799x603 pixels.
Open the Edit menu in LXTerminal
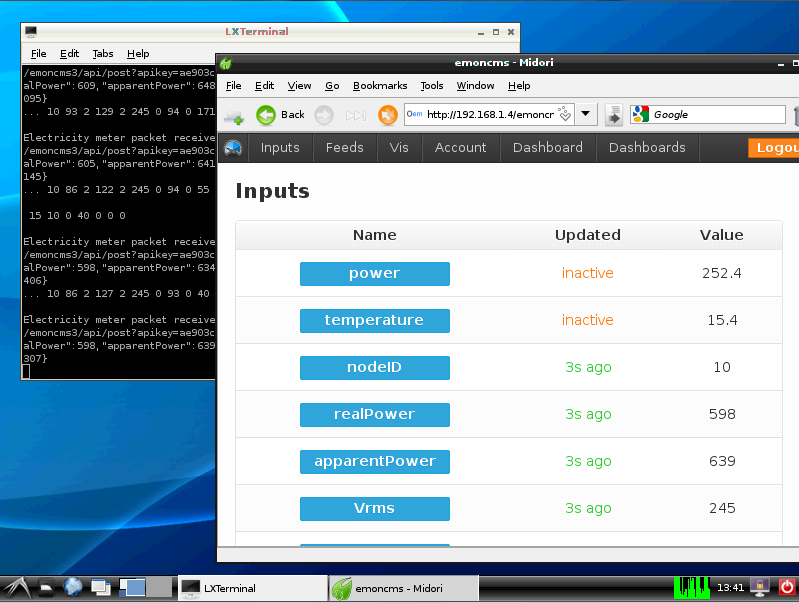pyautogui.click(x=69, y=54)
